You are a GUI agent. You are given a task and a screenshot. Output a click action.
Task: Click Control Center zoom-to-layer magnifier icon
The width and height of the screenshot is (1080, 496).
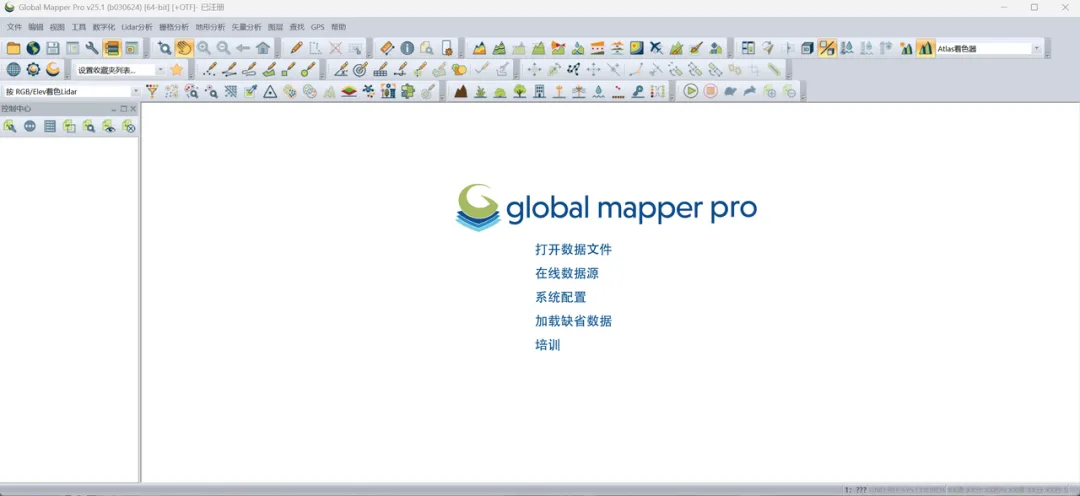point(89,126)
